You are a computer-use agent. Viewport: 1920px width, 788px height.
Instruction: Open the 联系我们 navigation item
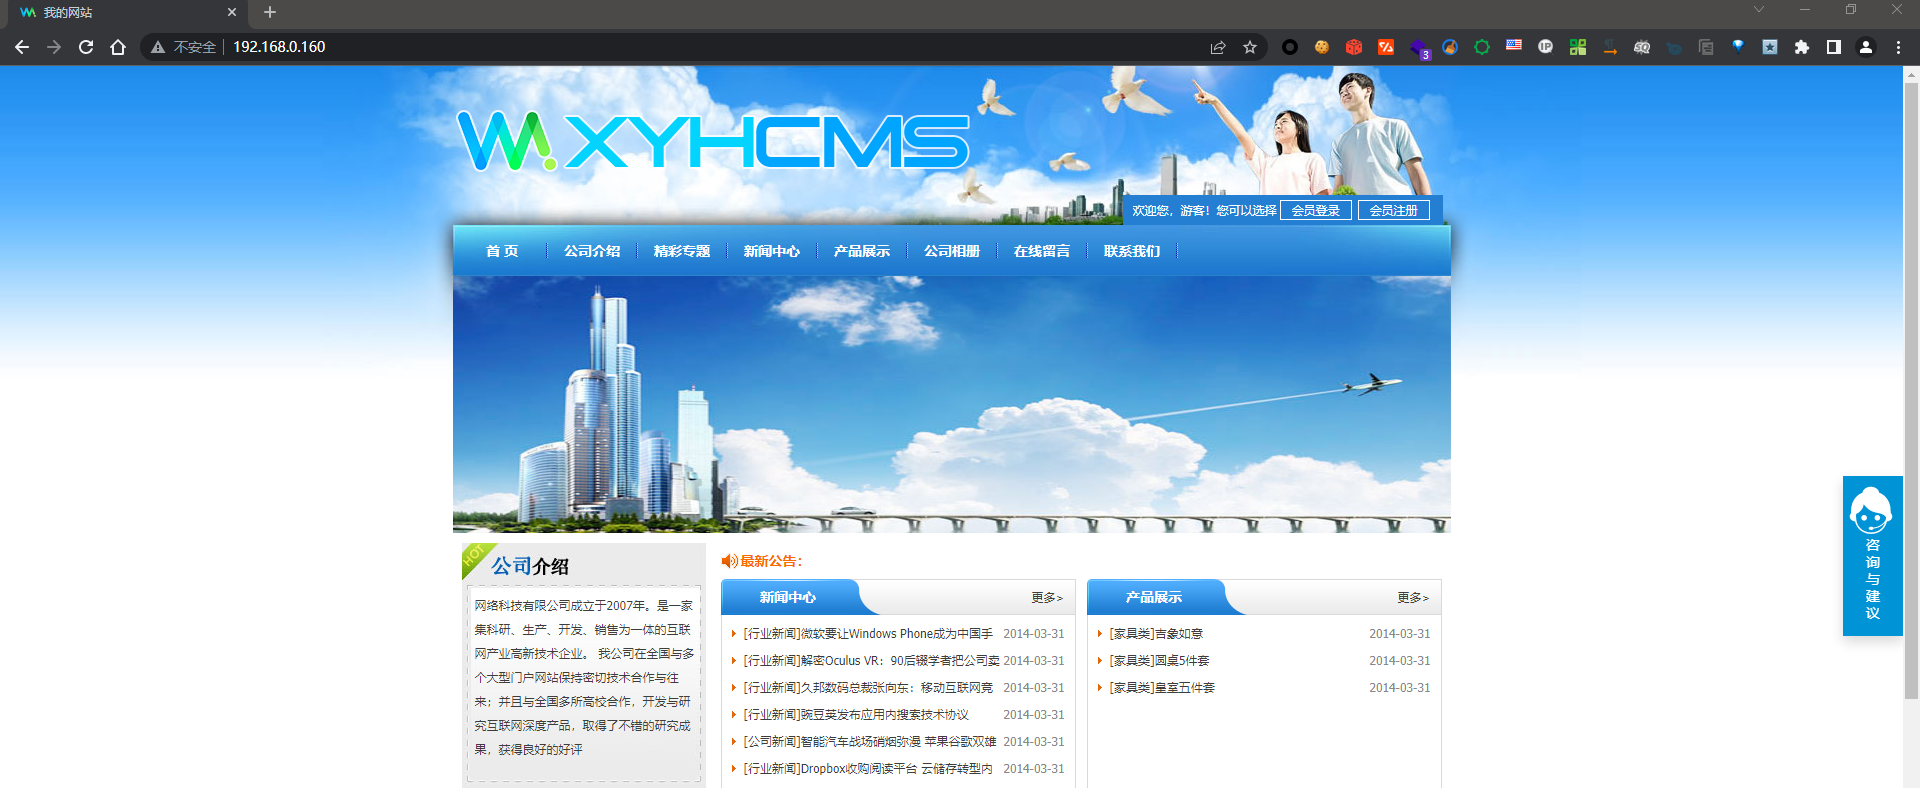click(1132, 251)
